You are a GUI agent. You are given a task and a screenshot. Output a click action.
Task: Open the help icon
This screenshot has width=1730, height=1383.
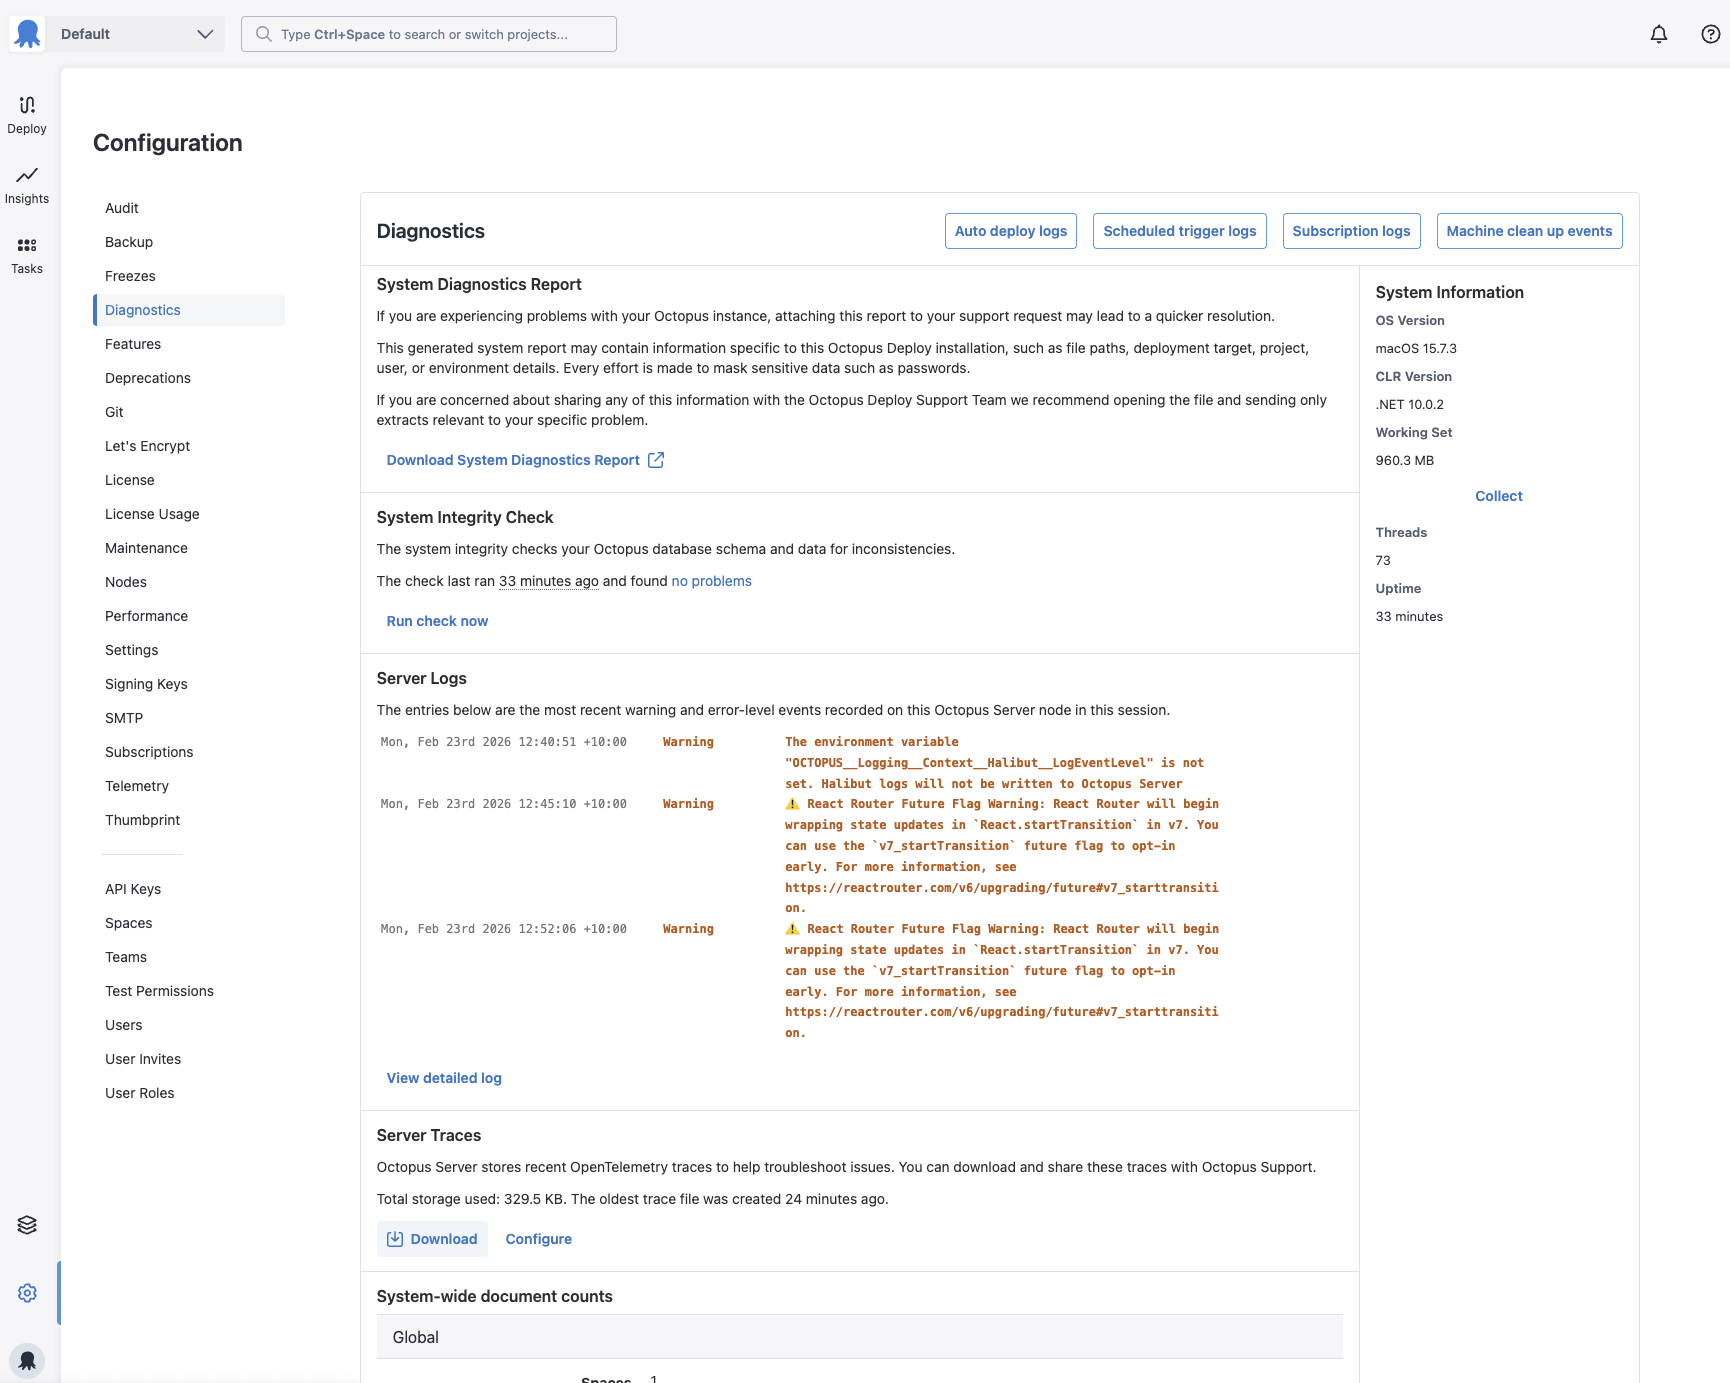click(1710, 33)
